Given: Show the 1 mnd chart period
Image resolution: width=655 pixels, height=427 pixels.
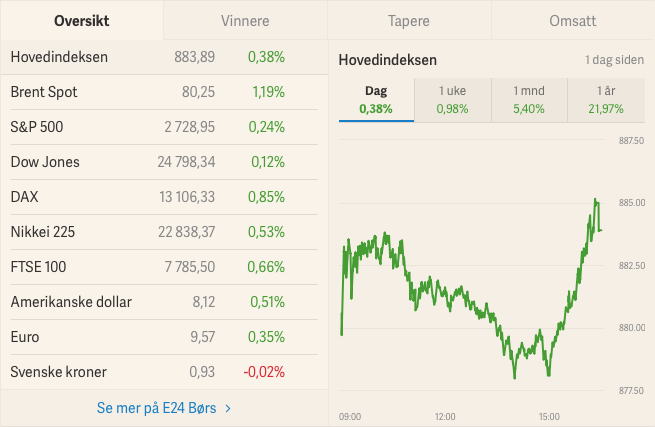Looking at the screenshot, I should point(528,100).
